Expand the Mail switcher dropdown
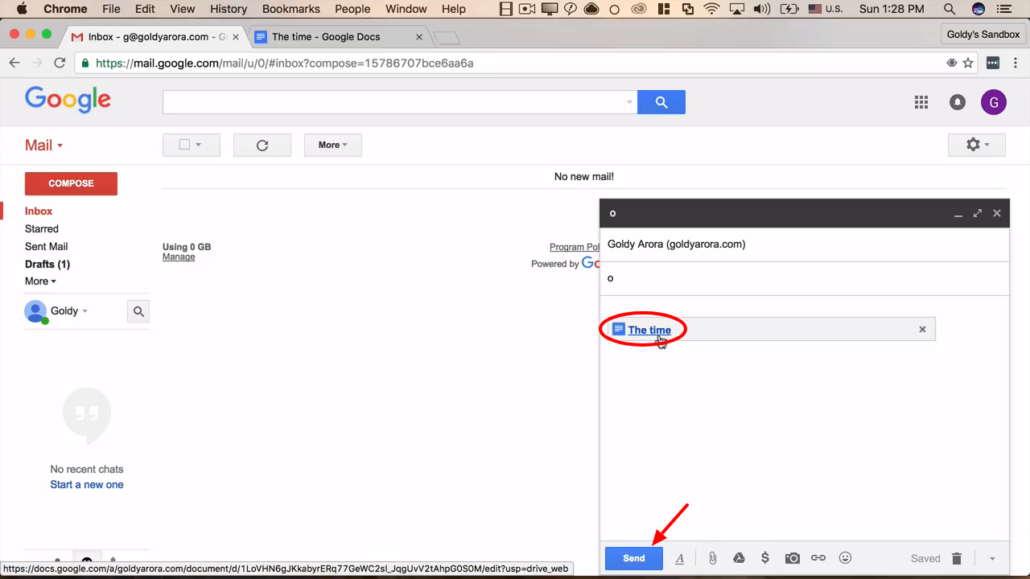 [44, 145]
